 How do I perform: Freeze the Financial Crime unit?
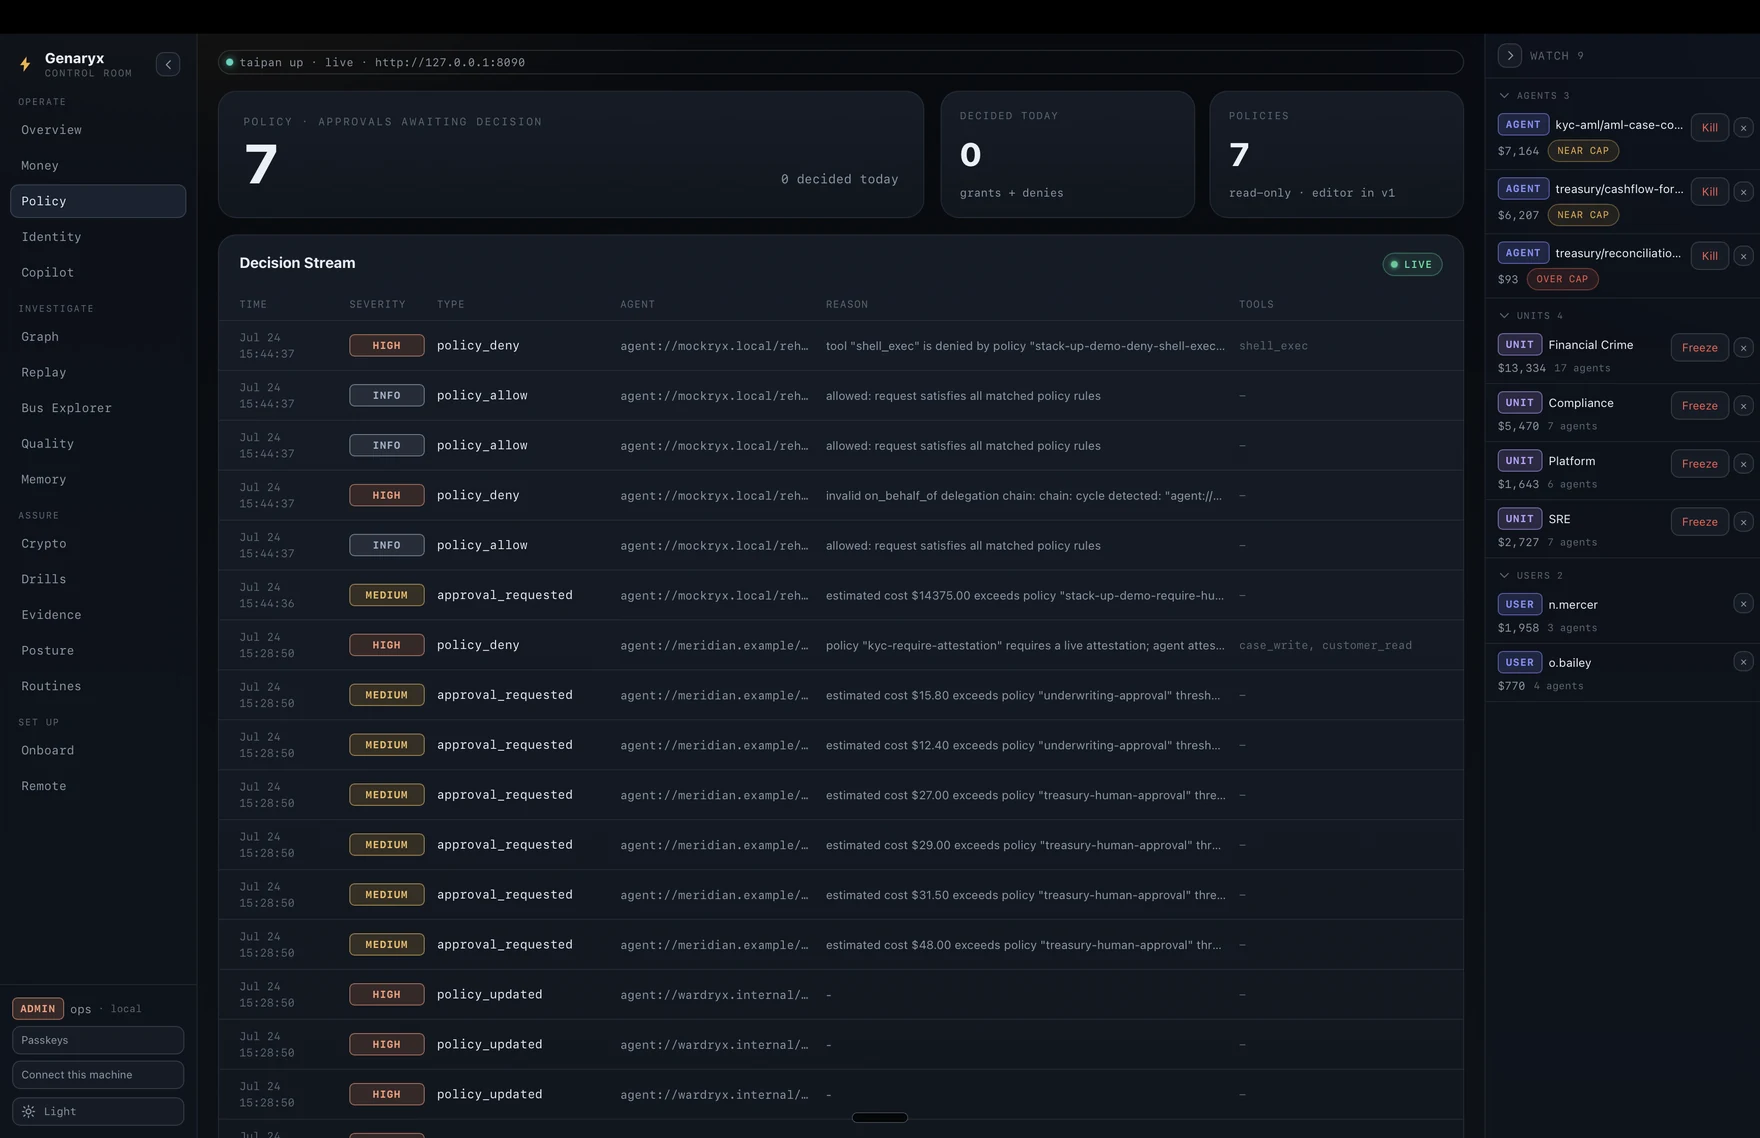click(x=1699, y=347)
